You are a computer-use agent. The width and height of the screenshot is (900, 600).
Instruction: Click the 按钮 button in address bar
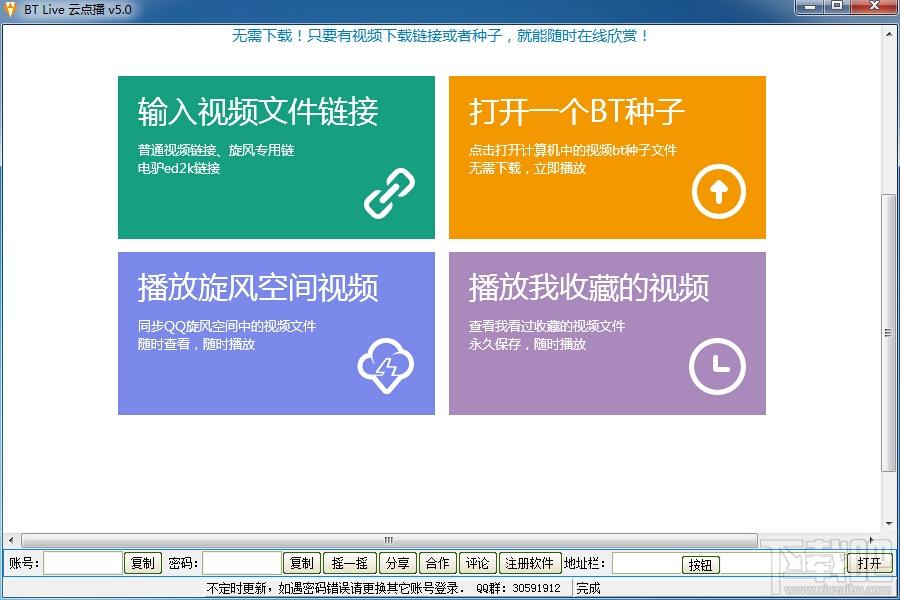pyautogui.click(x=700, y=565)
